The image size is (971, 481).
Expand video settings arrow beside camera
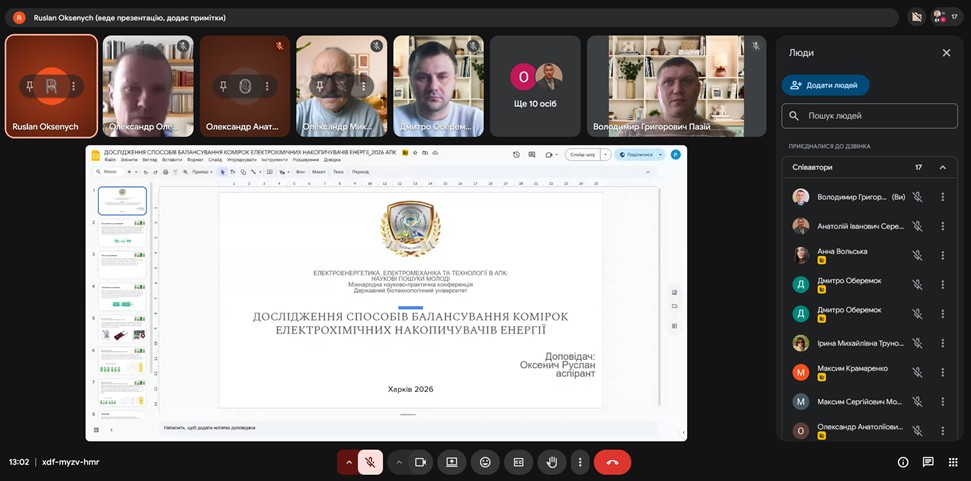(x=399, y=462)
